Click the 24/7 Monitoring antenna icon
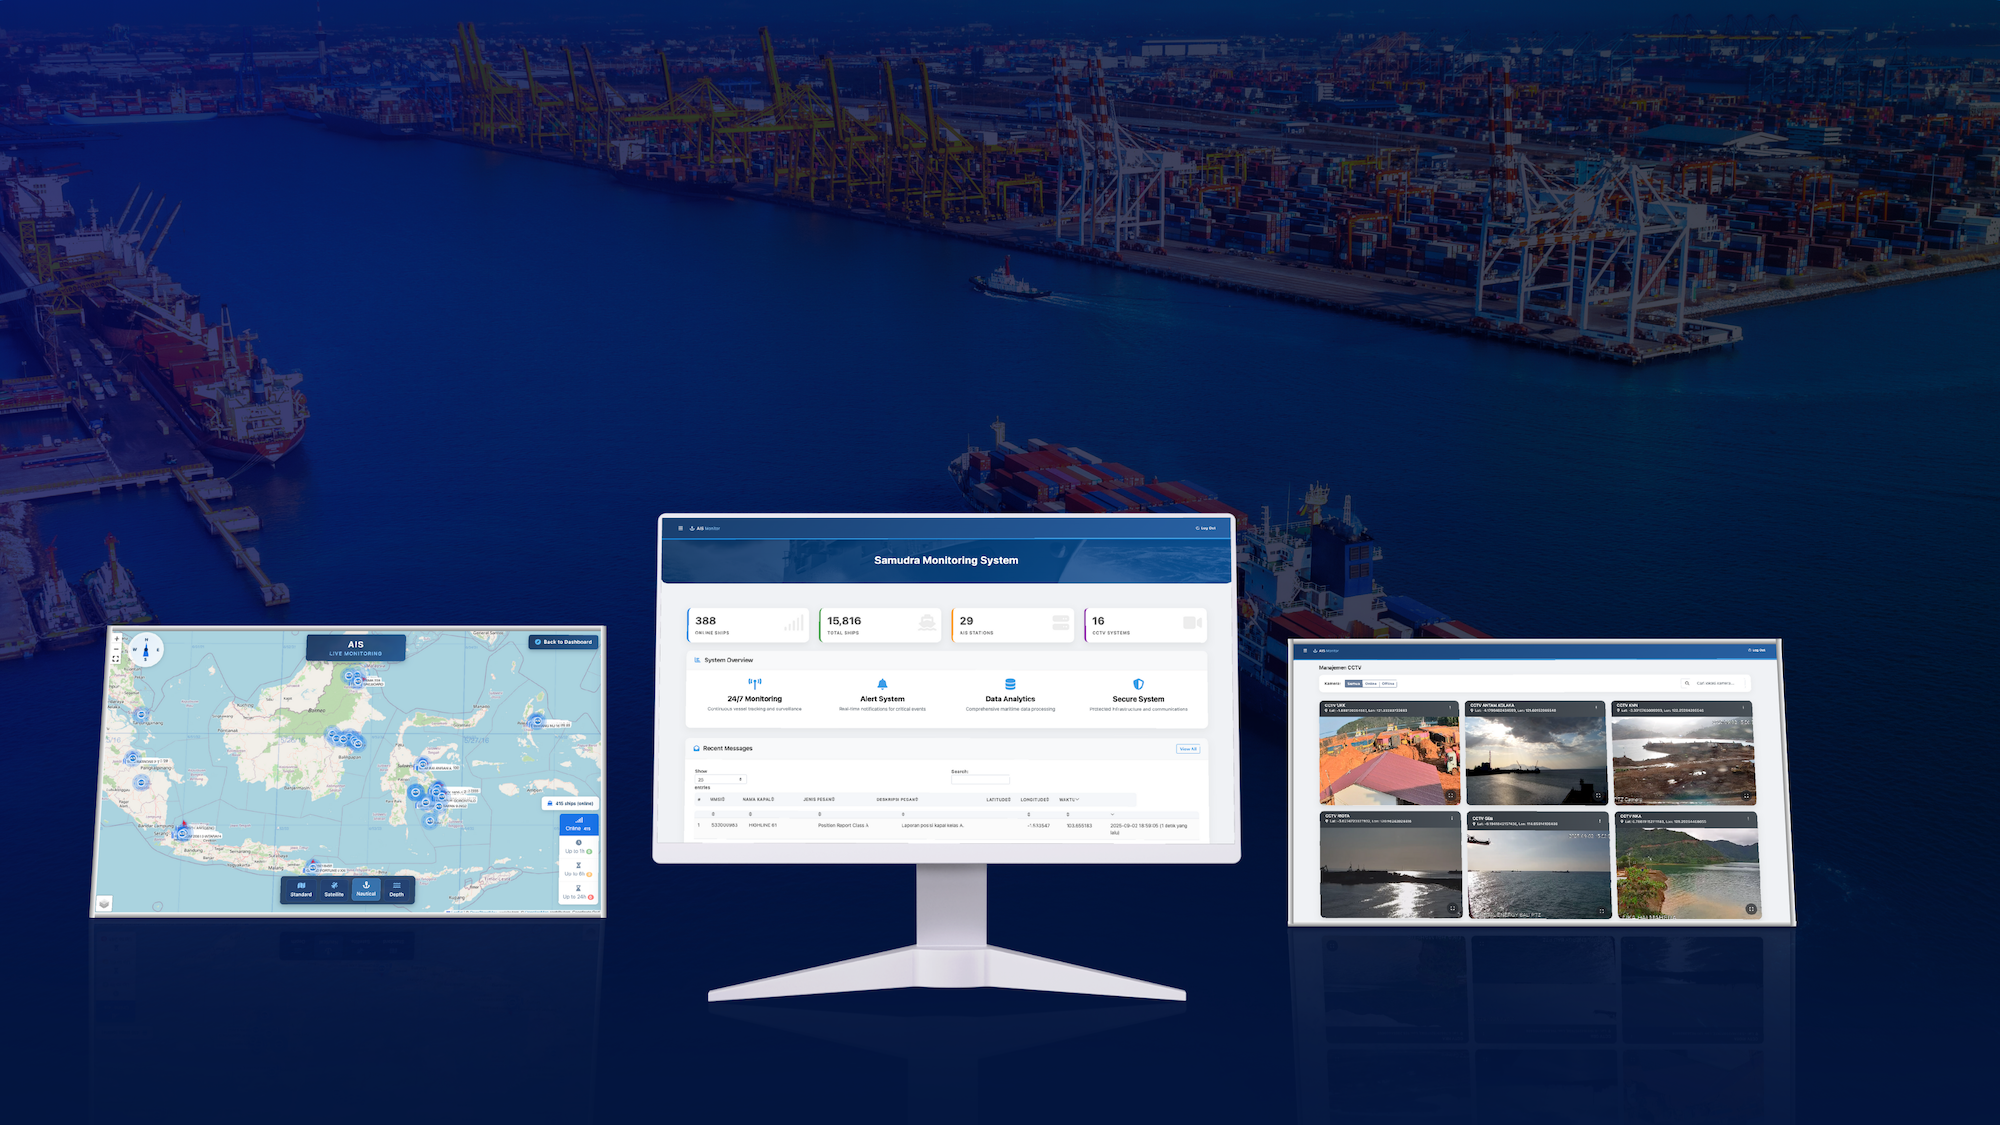2000x1125 pixels. [x=754, y=683]
